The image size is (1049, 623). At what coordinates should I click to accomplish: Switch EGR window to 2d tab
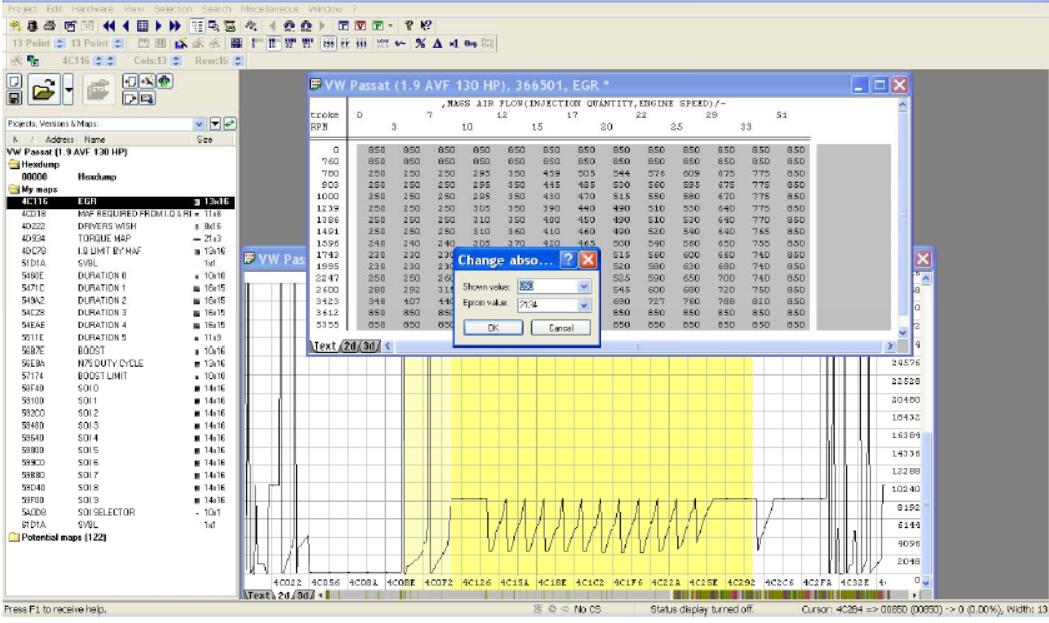349,346
